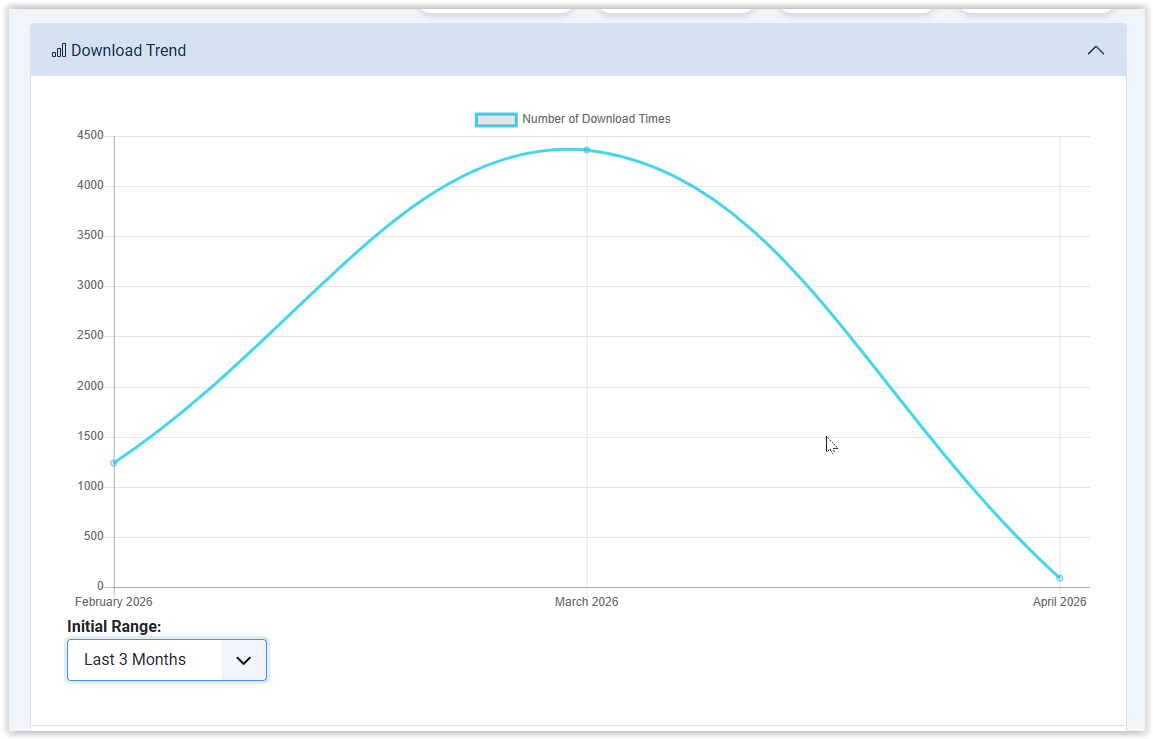Open the Last 3 Months dropdown
Image resolution: width=1153 pixels, height=739 pixels.
pyautogui.click(x=144, y=660)
